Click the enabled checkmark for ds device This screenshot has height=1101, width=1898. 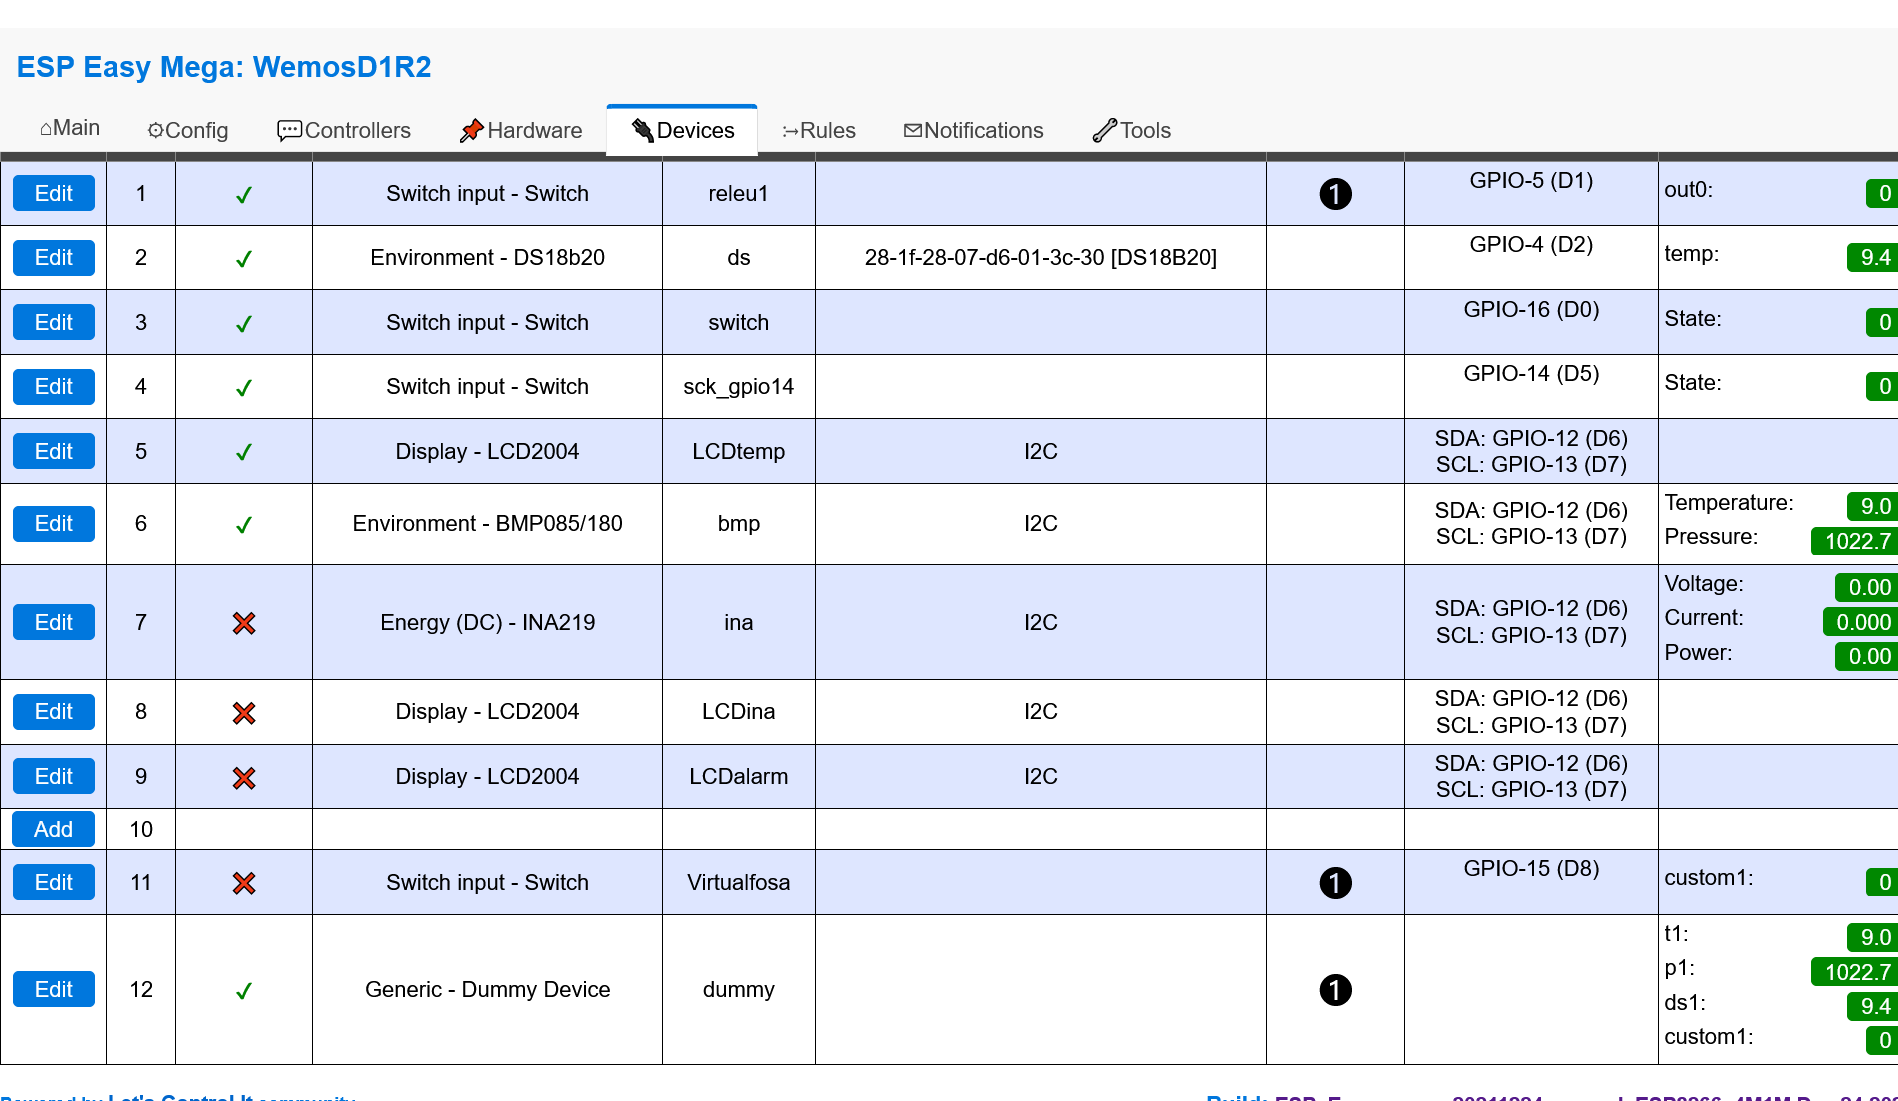243,259
